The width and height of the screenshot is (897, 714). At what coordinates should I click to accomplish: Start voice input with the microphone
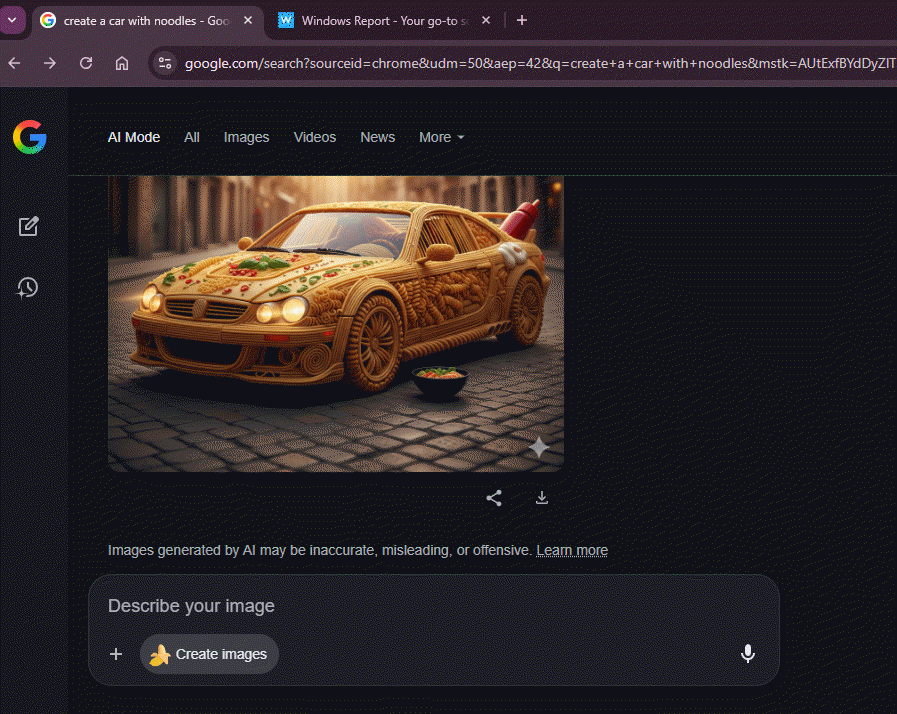[x=748, y=653]
